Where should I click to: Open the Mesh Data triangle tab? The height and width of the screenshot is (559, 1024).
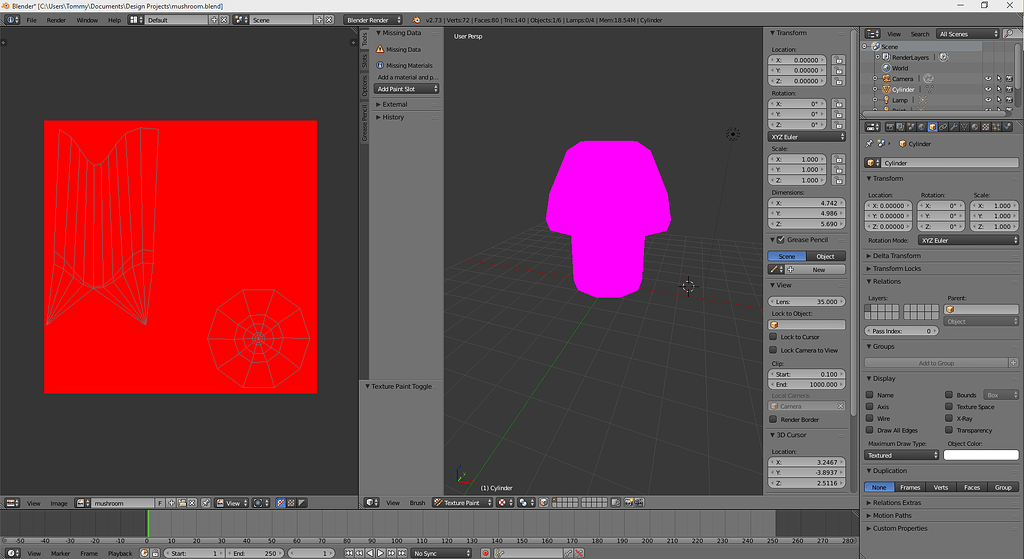tap(964, 127)
